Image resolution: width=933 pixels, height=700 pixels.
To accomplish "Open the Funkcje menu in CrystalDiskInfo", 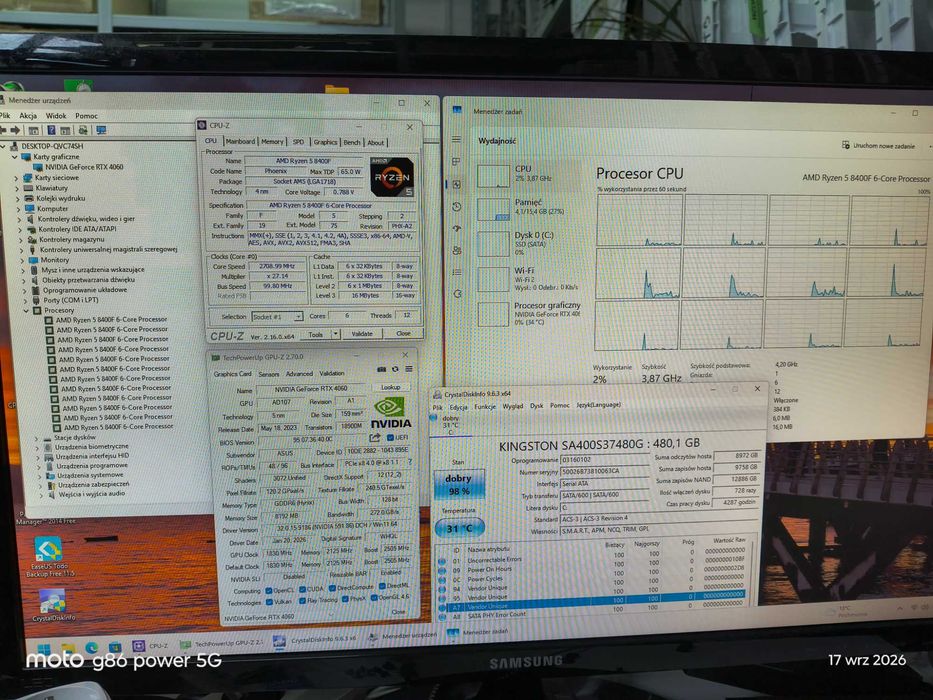I will (x=485, y=407).
